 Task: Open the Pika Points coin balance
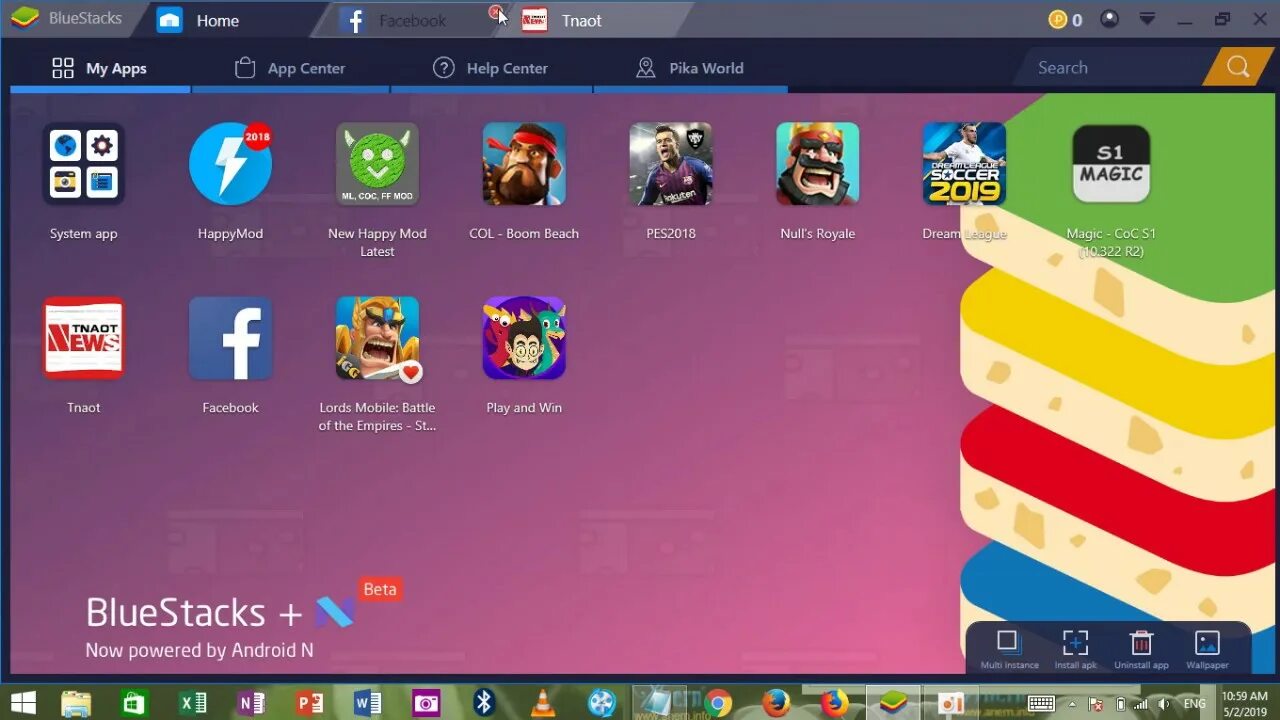[1065, 20]
